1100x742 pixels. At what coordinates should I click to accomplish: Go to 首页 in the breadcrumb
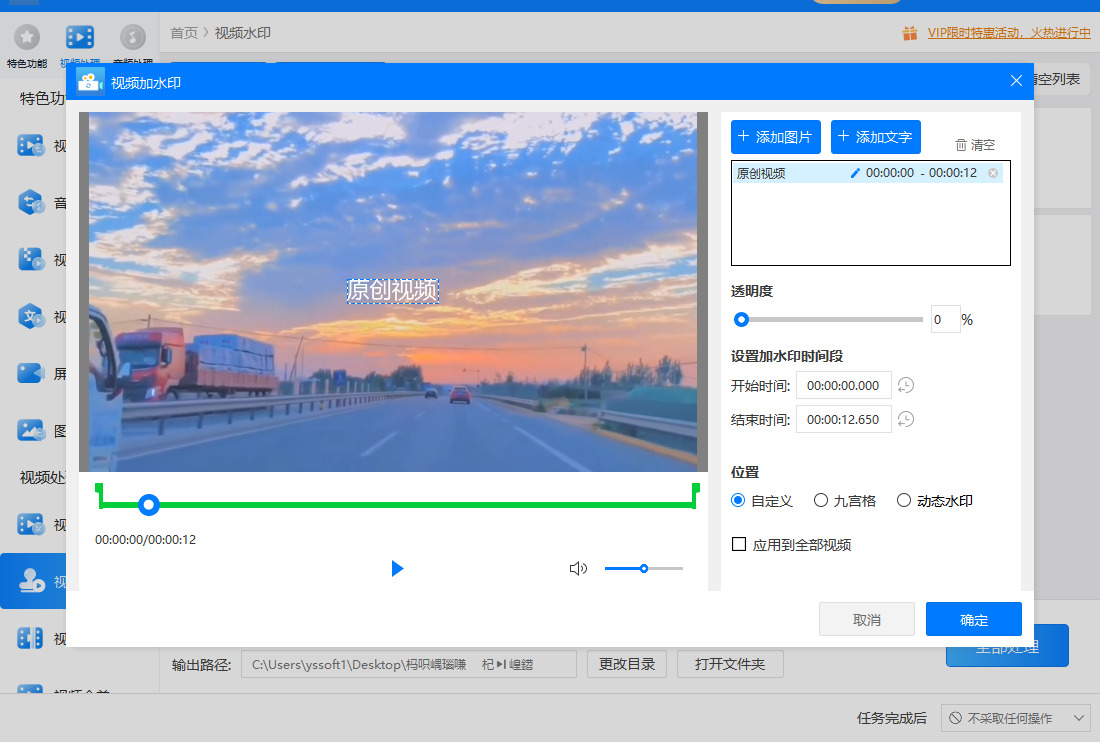click(184, 33)
